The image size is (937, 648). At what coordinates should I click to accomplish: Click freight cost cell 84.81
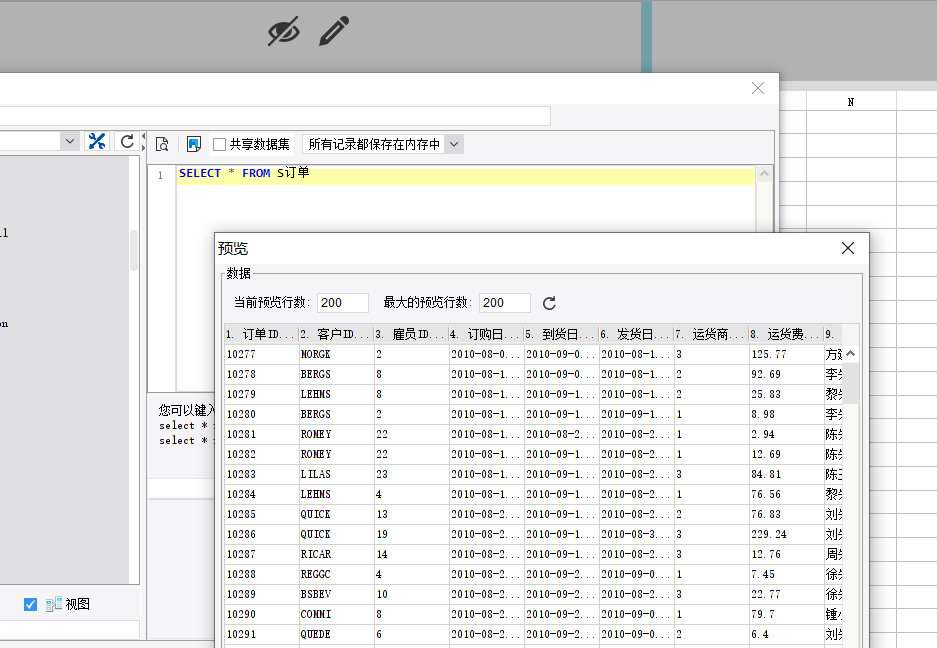[x=786, y=475]
